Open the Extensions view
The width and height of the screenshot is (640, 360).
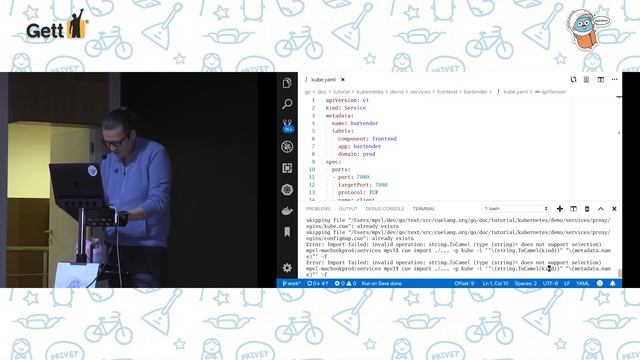click(287, 168)
